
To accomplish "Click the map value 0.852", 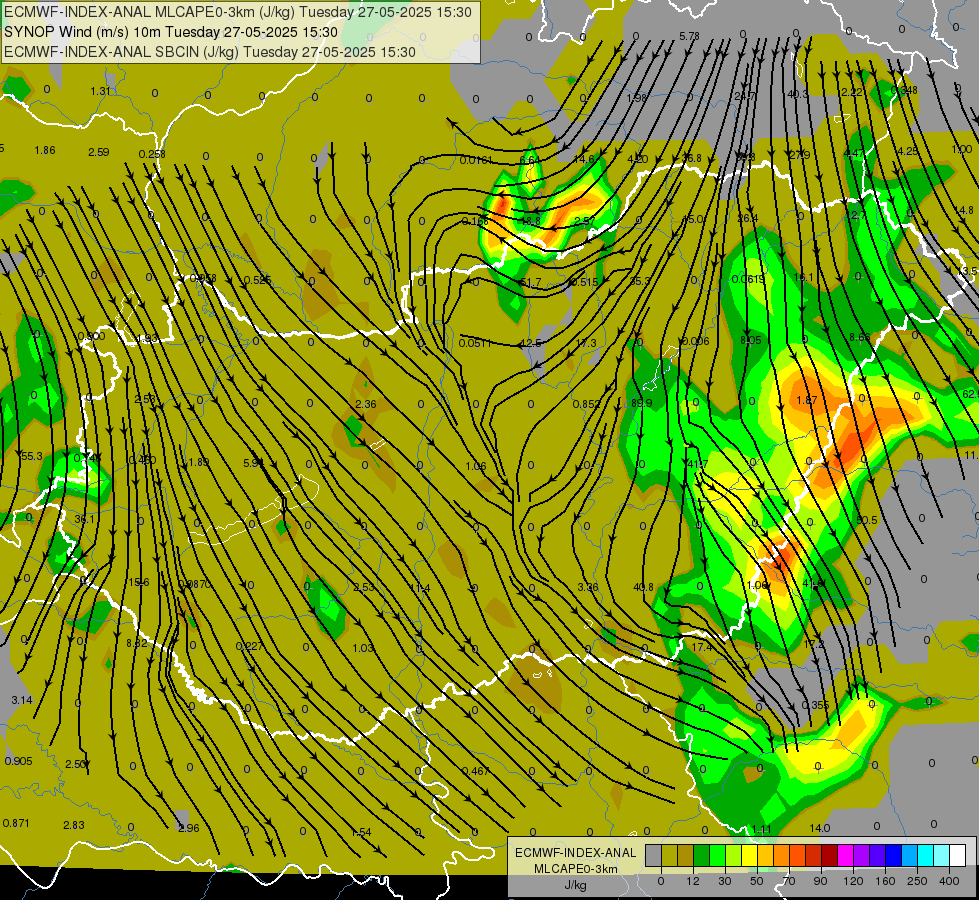I will (587, 404).
